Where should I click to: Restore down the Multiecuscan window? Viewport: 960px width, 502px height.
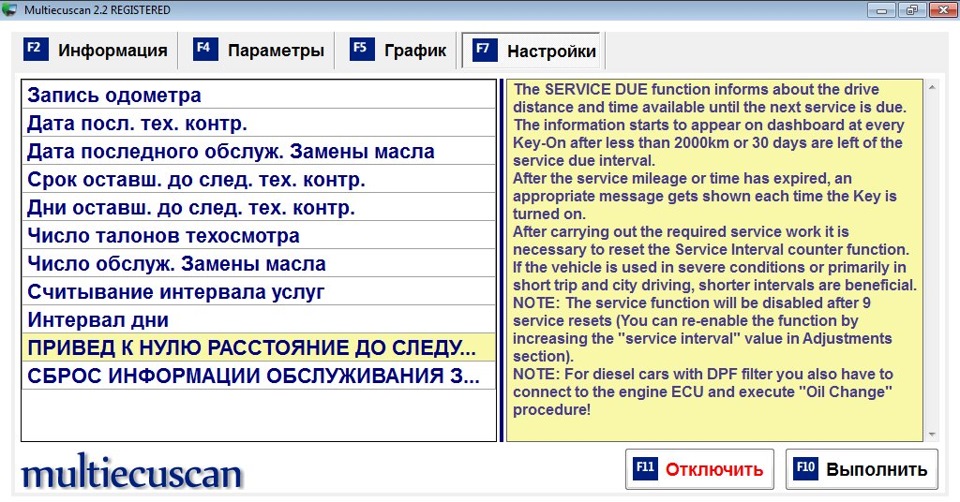912,10
